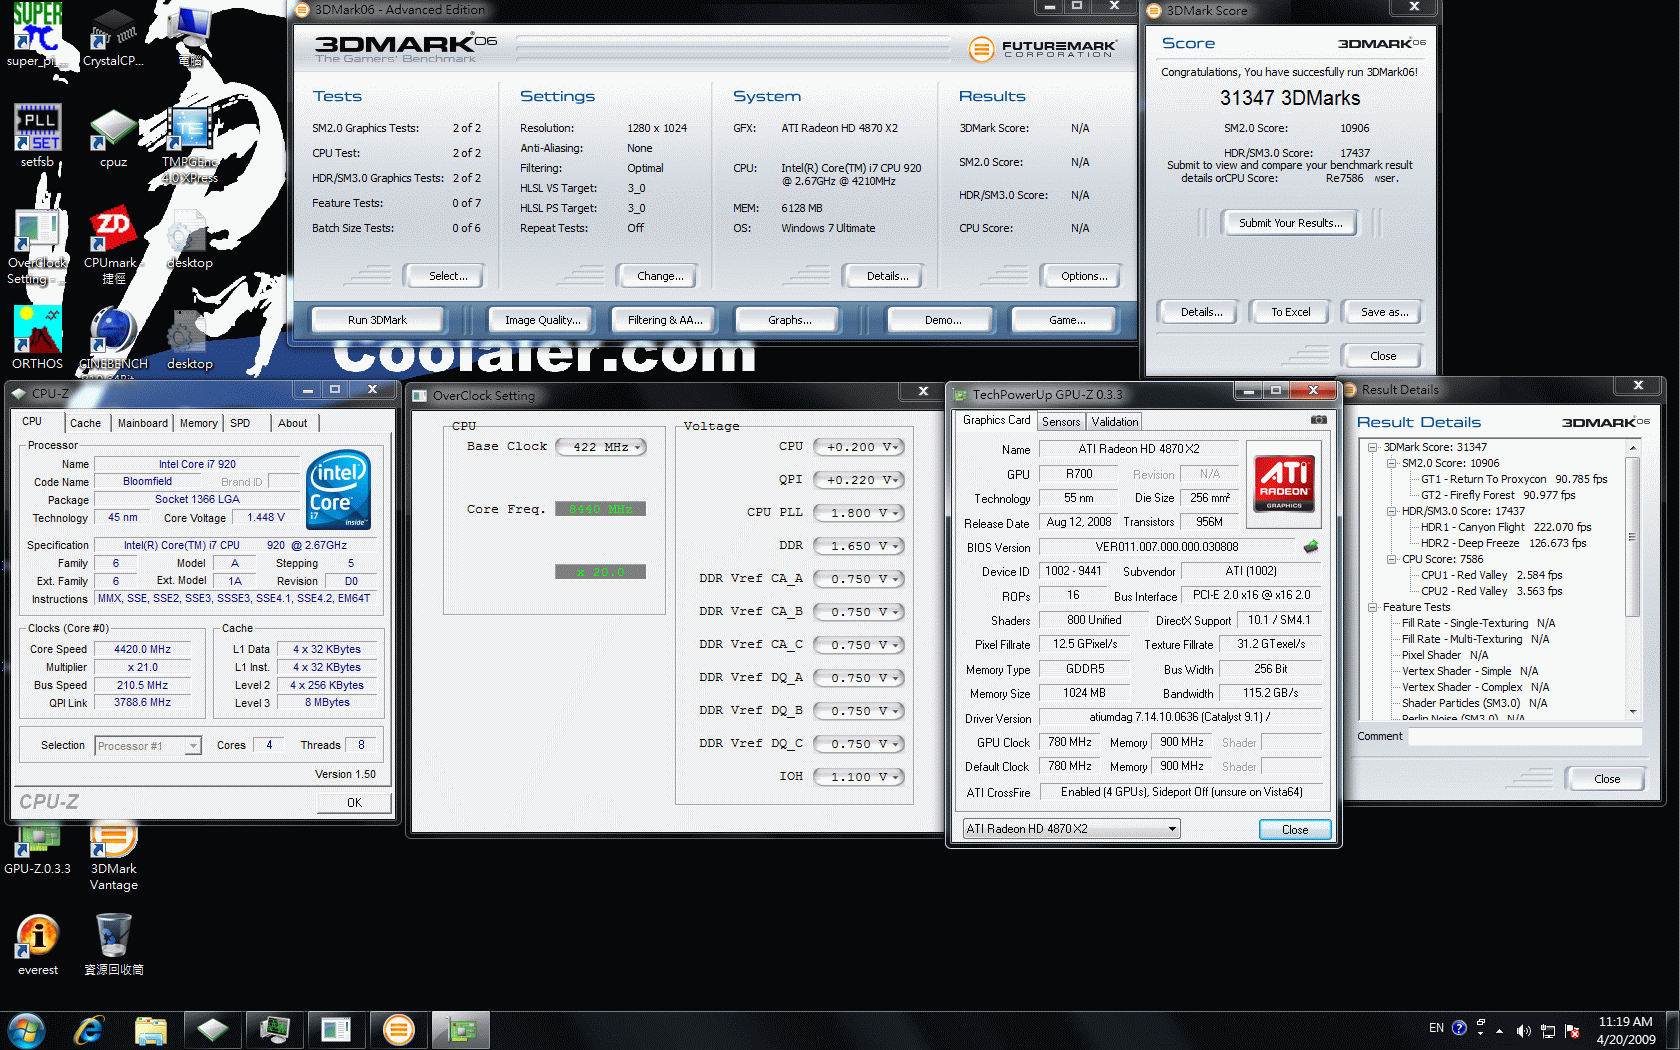Select the ORTHOS desktop icon
The width and height of the screenshot is (1680, 1050).
click(x=37, y=338)
